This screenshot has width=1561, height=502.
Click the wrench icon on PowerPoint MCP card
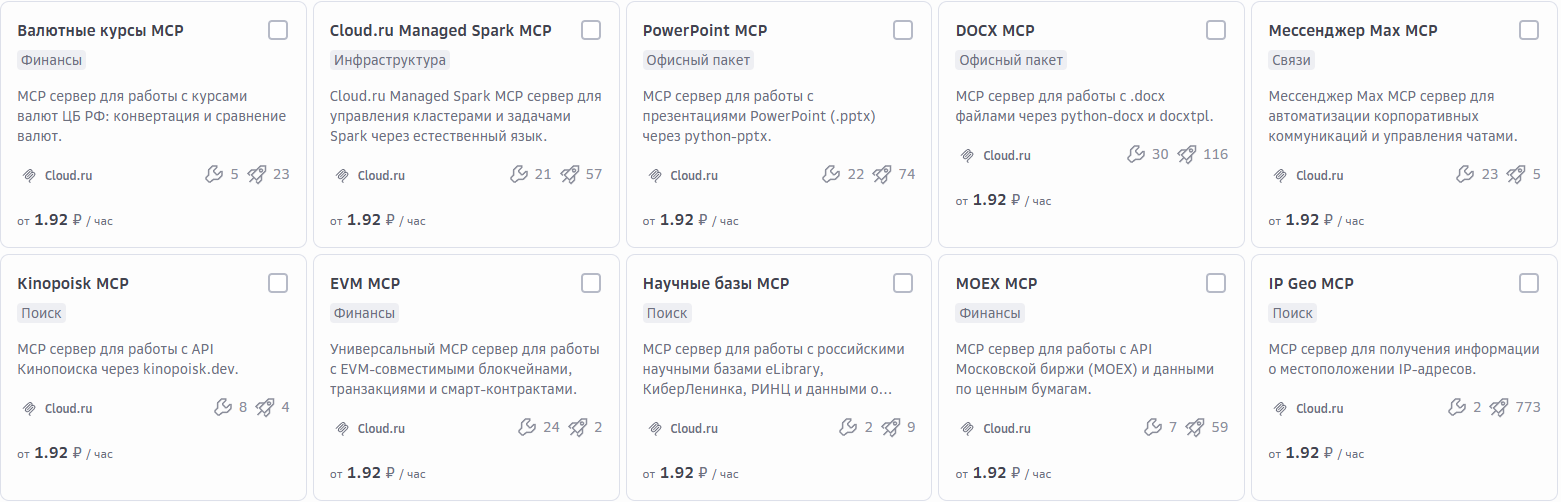tap(831, 174)
